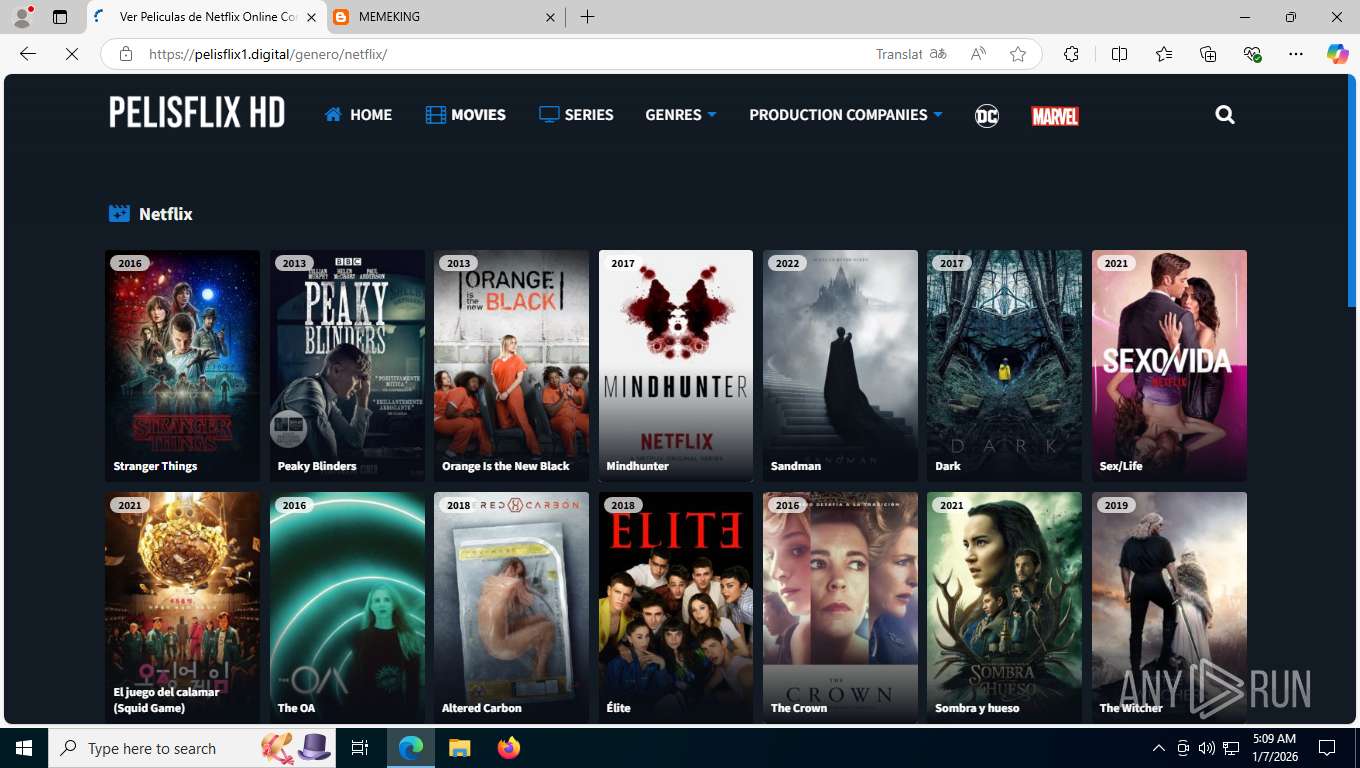Open Peaky Blinders poster

(347, 366)
